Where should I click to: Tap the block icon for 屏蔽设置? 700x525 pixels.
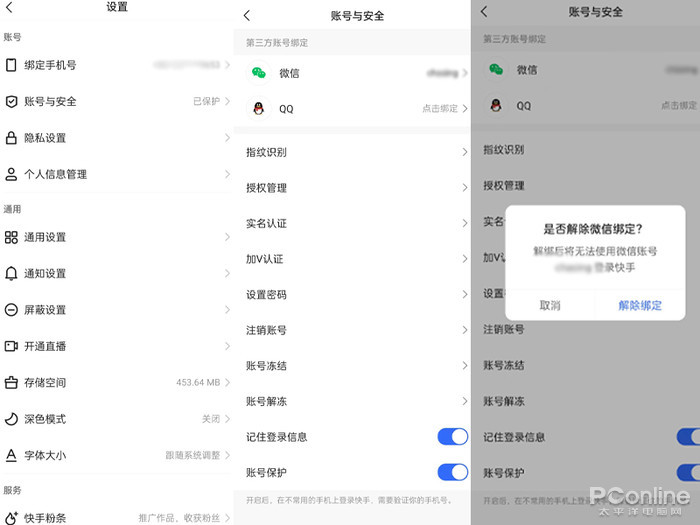point(11,310)
